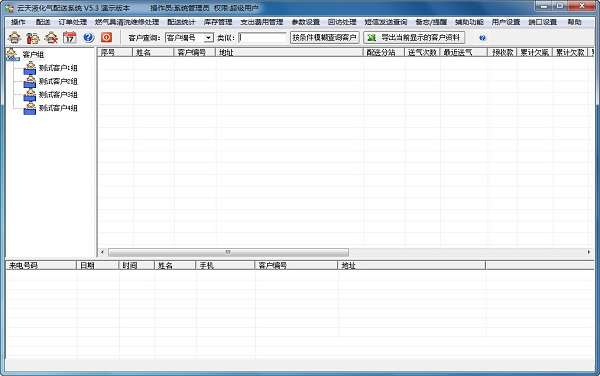Screen dimensions: 600x376
Task: Click the red power exit icon
Action: point(106,37)
